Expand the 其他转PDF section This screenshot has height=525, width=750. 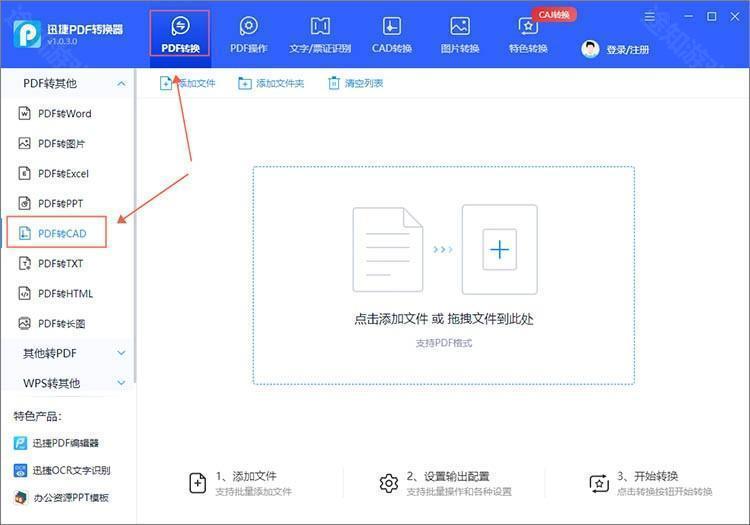point(121,353)
